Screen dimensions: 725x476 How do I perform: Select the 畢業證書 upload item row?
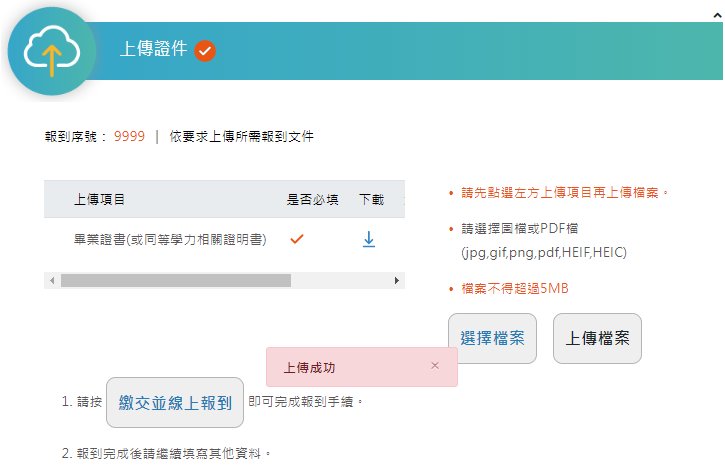(x=170, y=240)
